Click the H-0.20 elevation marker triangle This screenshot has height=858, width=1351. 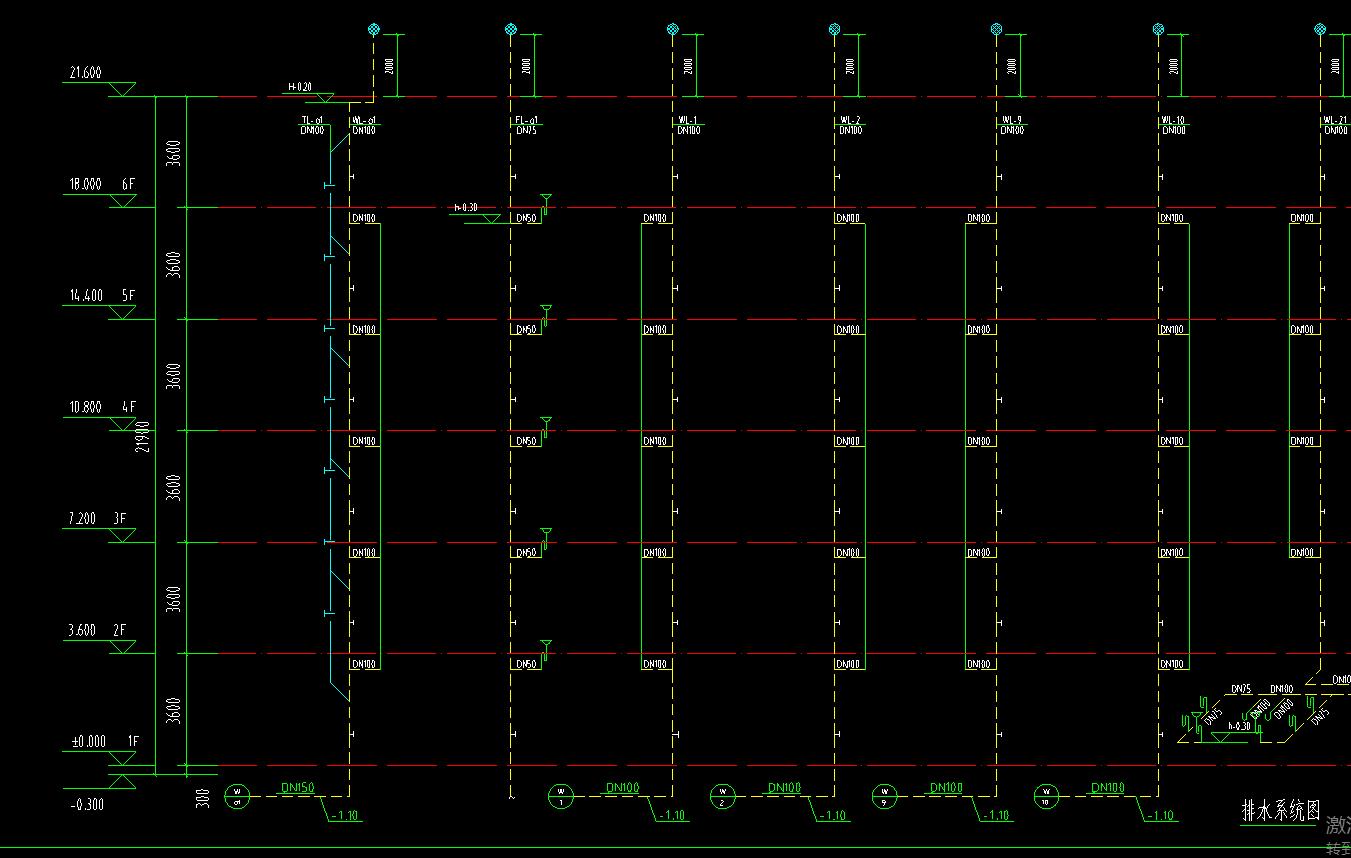point(325,97)
